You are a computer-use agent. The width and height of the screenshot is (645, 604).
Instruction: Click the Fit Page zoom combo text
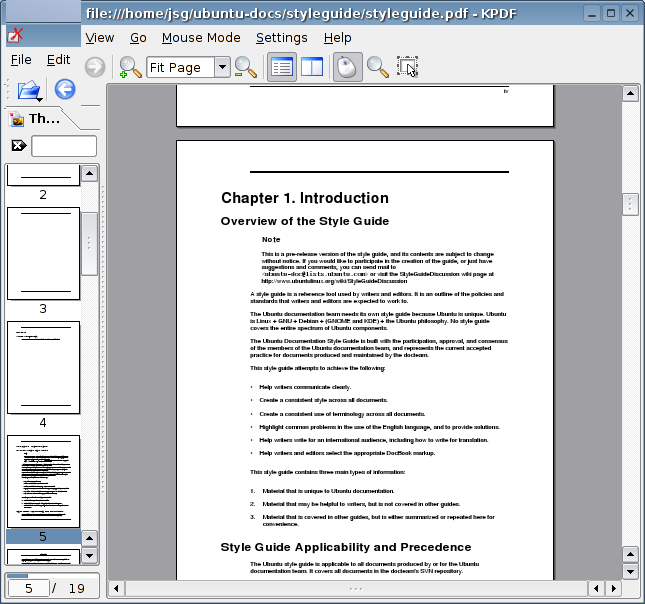(x=175, y=67)
